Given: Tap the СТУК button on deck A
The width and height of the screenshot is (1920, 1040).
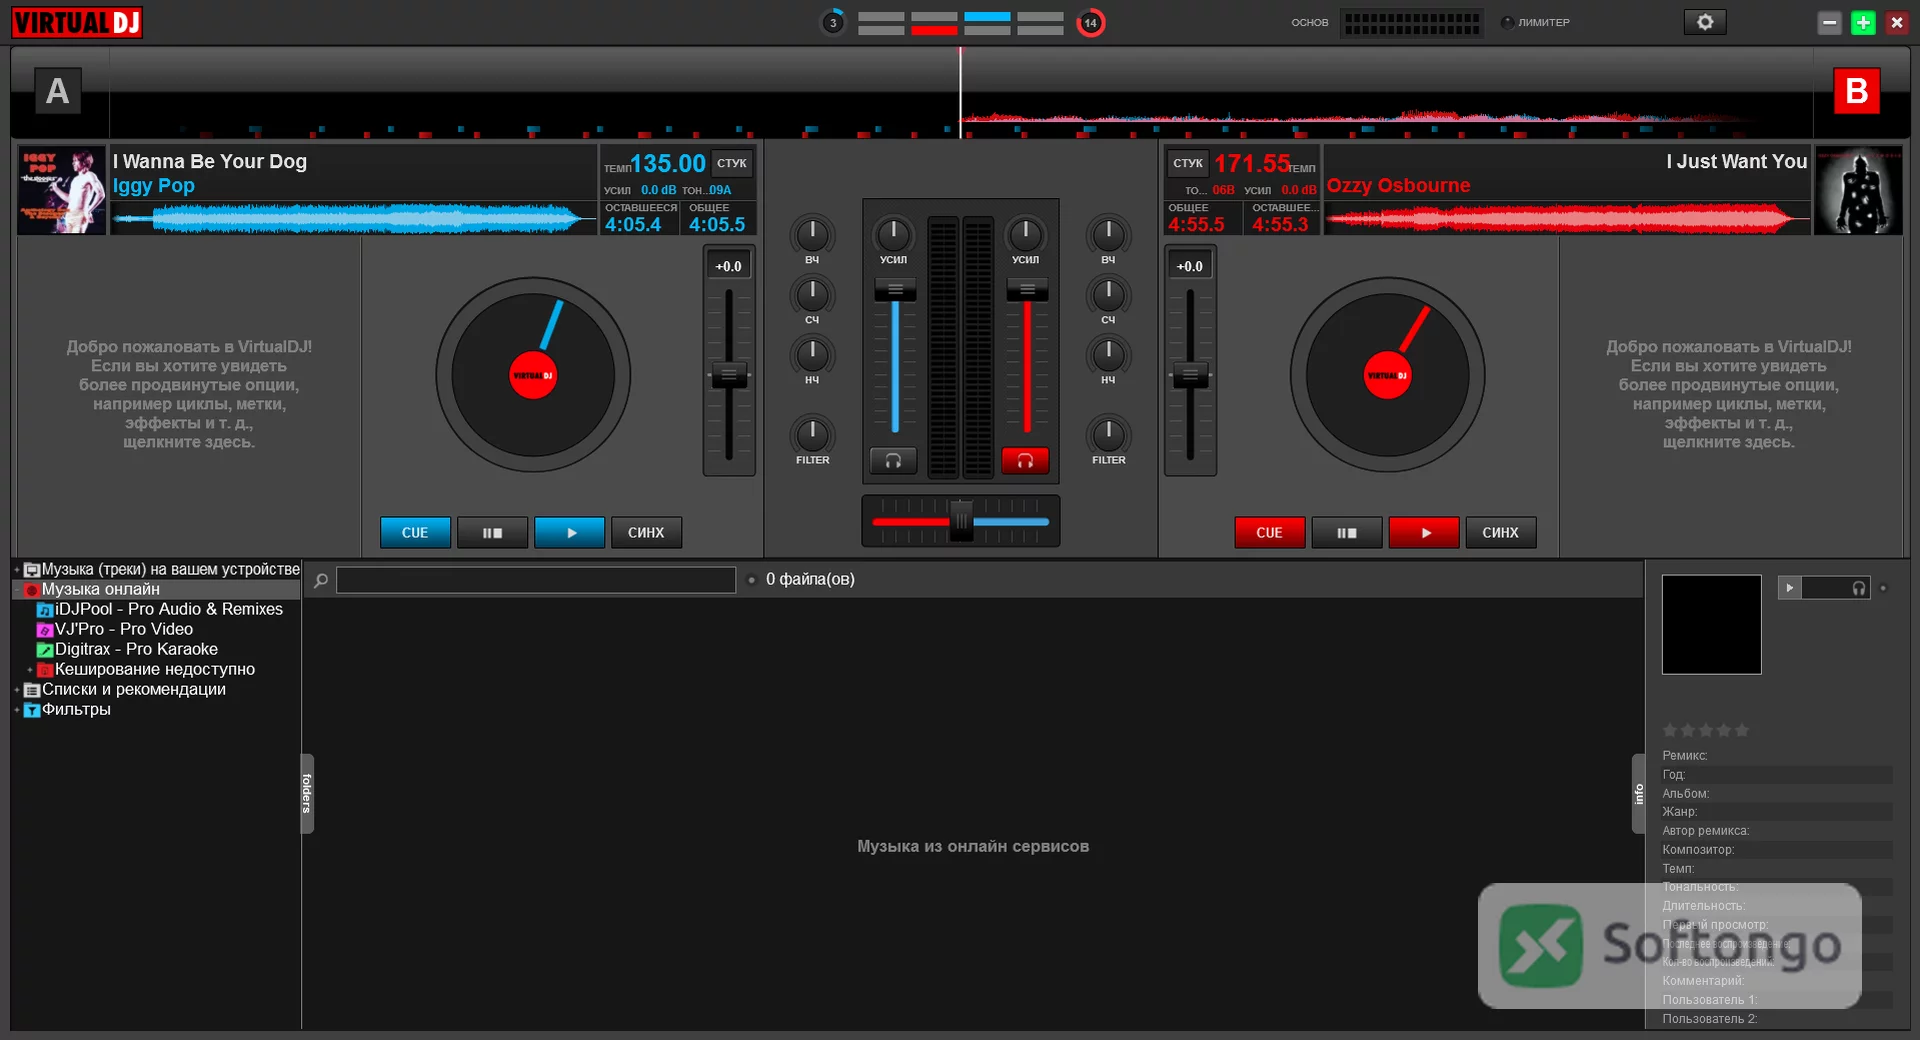Looking at the screenshot, I should click(x=732, y=163).
